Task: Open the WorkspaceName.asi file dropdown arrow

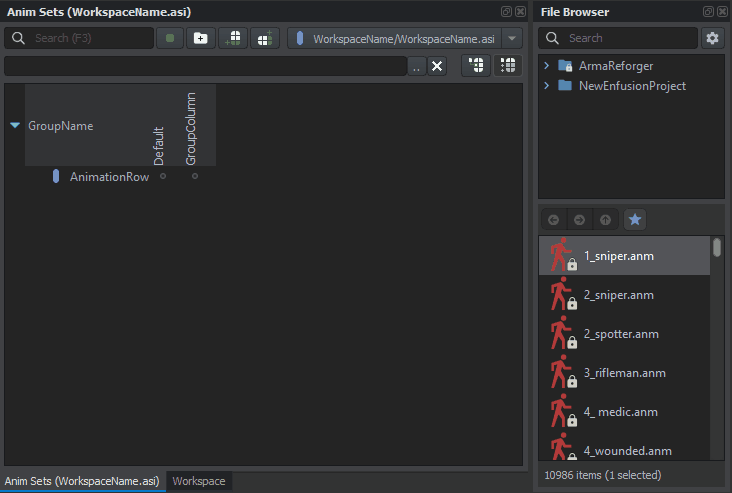Action: pyautogui.click(x=512, y=38)
